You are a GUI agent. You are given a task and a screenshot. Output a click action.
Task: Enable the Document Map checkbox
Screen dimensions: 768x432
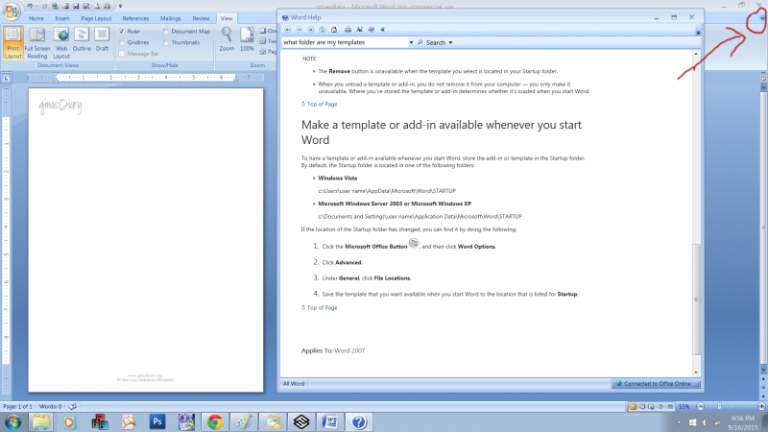[166, 31]
